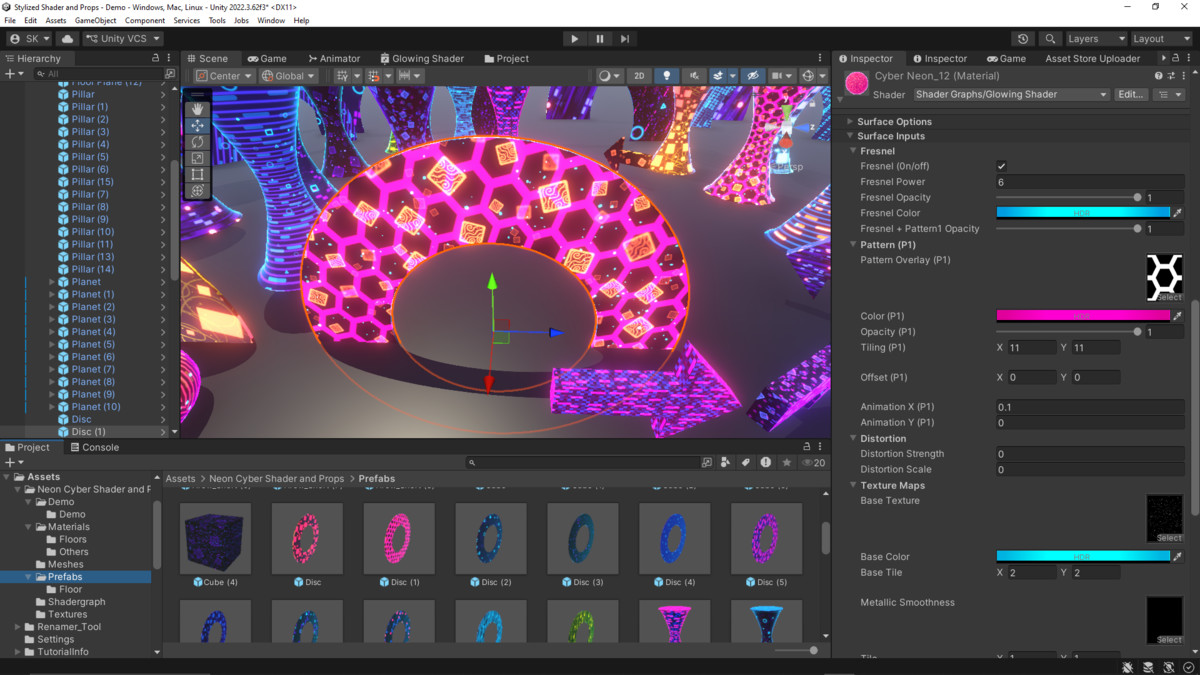Click Search by Label icon in Project
The width and height of the screenshot is (1200, 675).
click(746, 462)
